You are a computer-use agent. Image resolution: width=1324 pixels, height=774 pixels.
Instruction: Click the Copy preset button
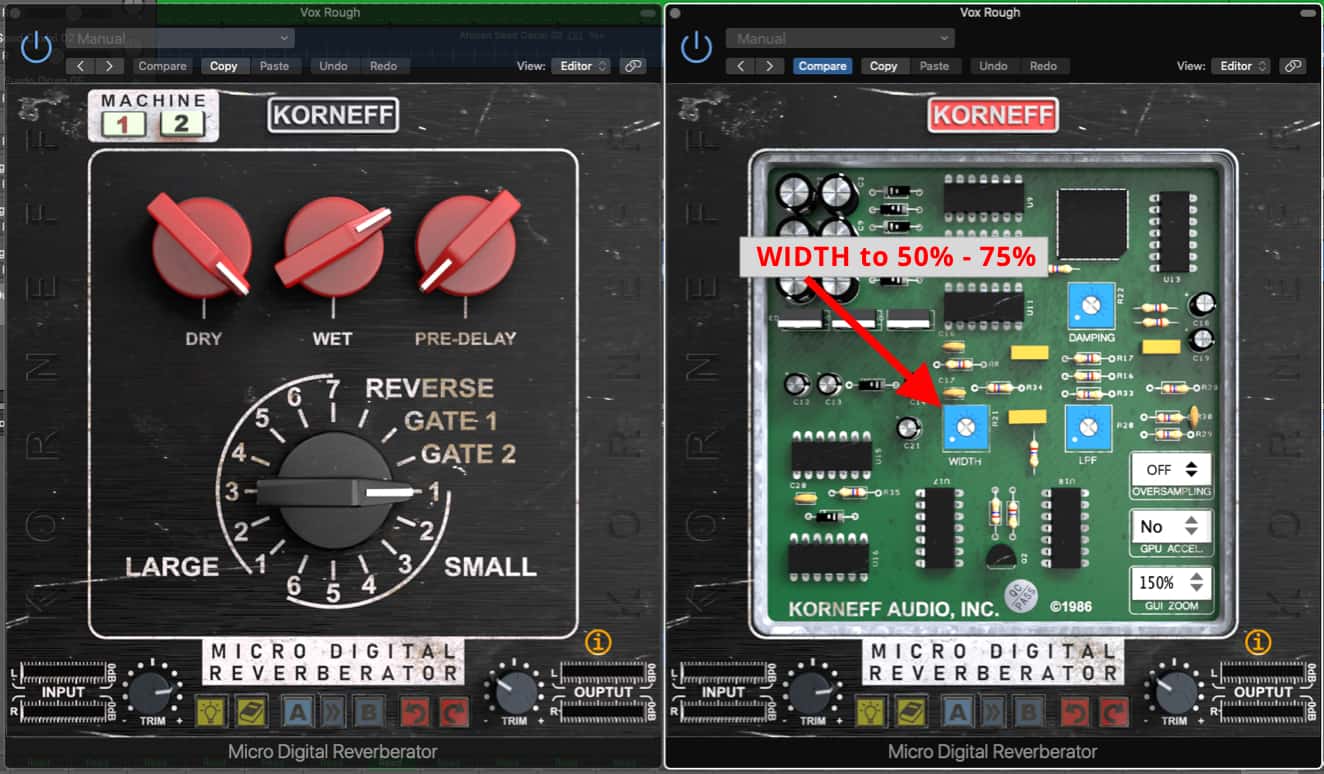click(x=224, y=65)
